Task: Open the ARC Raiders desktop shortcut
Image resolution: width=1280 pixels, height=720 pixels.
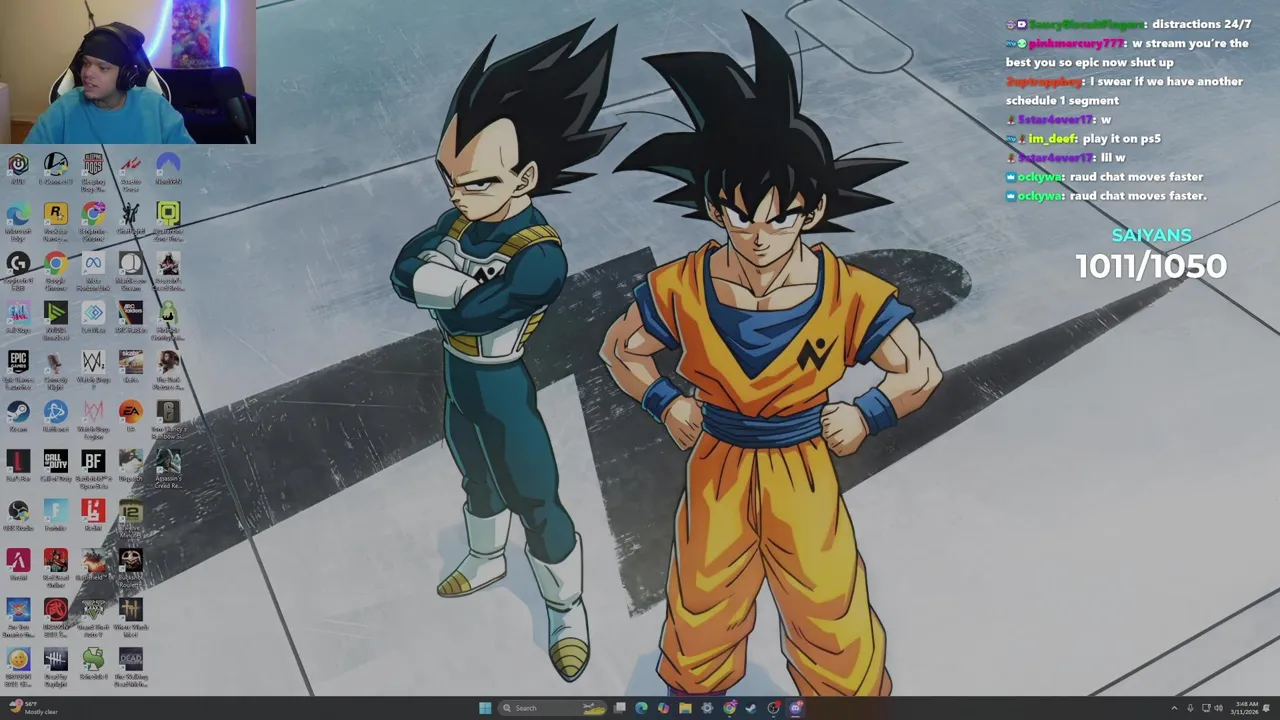Action: coord(131,318)
